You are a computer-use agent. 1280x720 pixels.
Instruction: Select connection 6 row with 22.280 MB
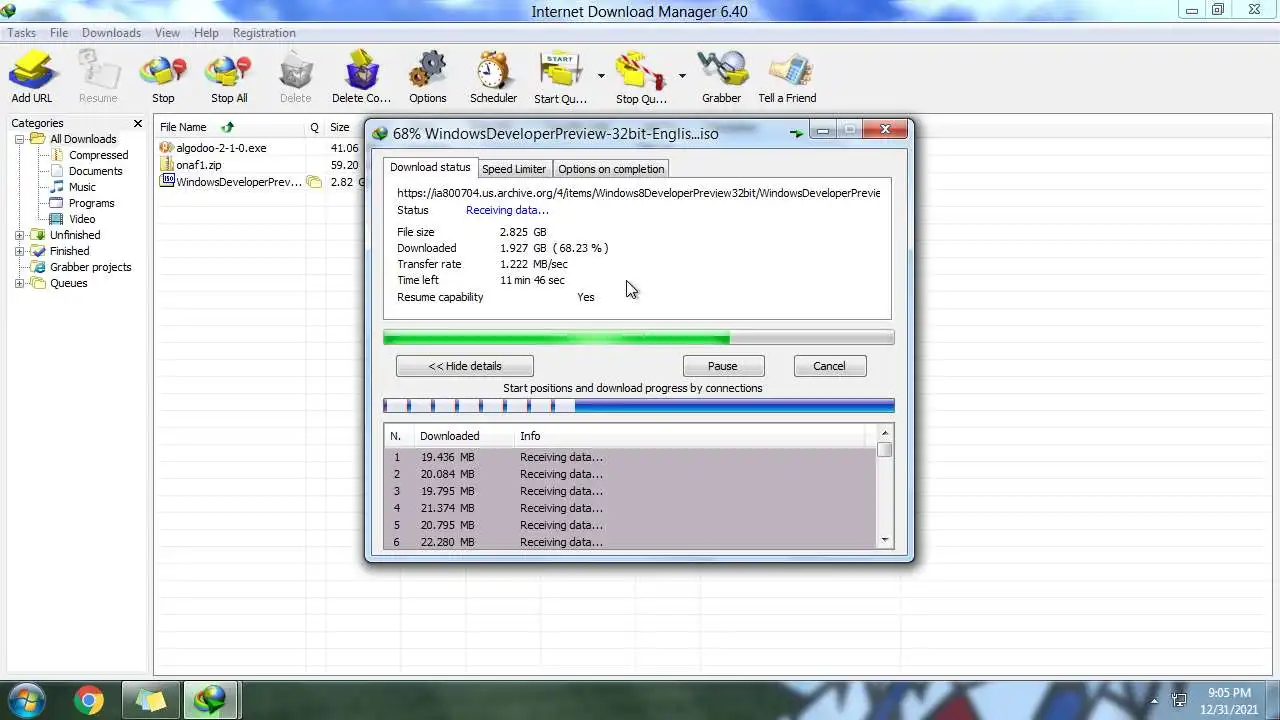630,541
